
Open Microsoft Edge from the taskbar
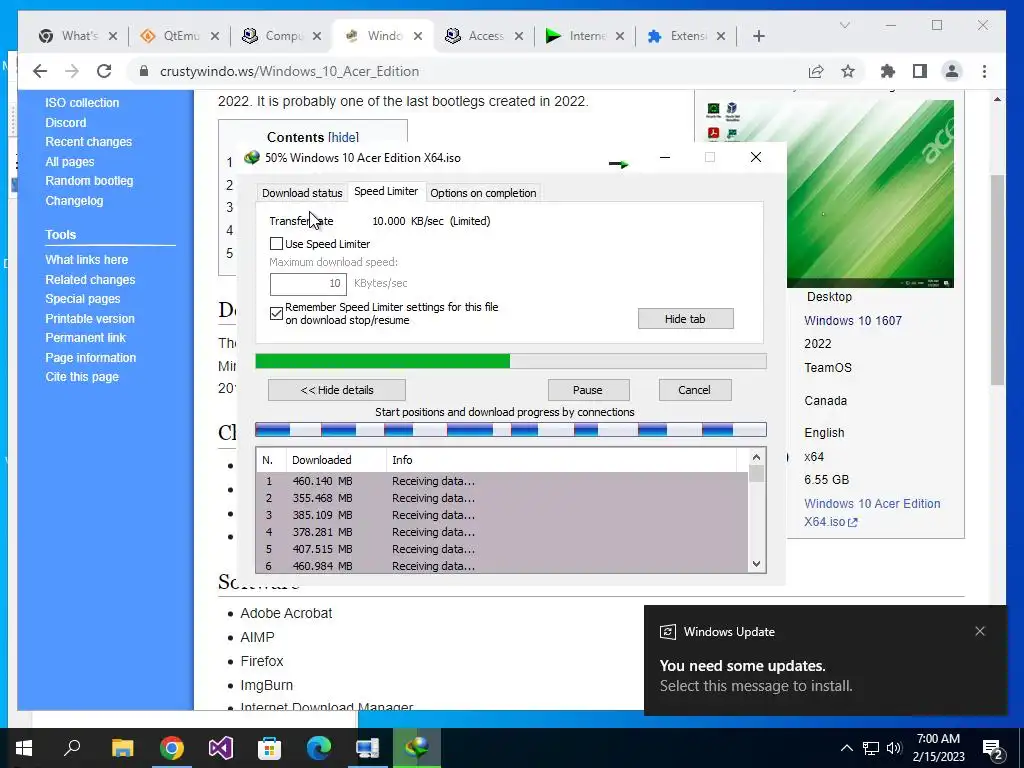pos(319,748)
